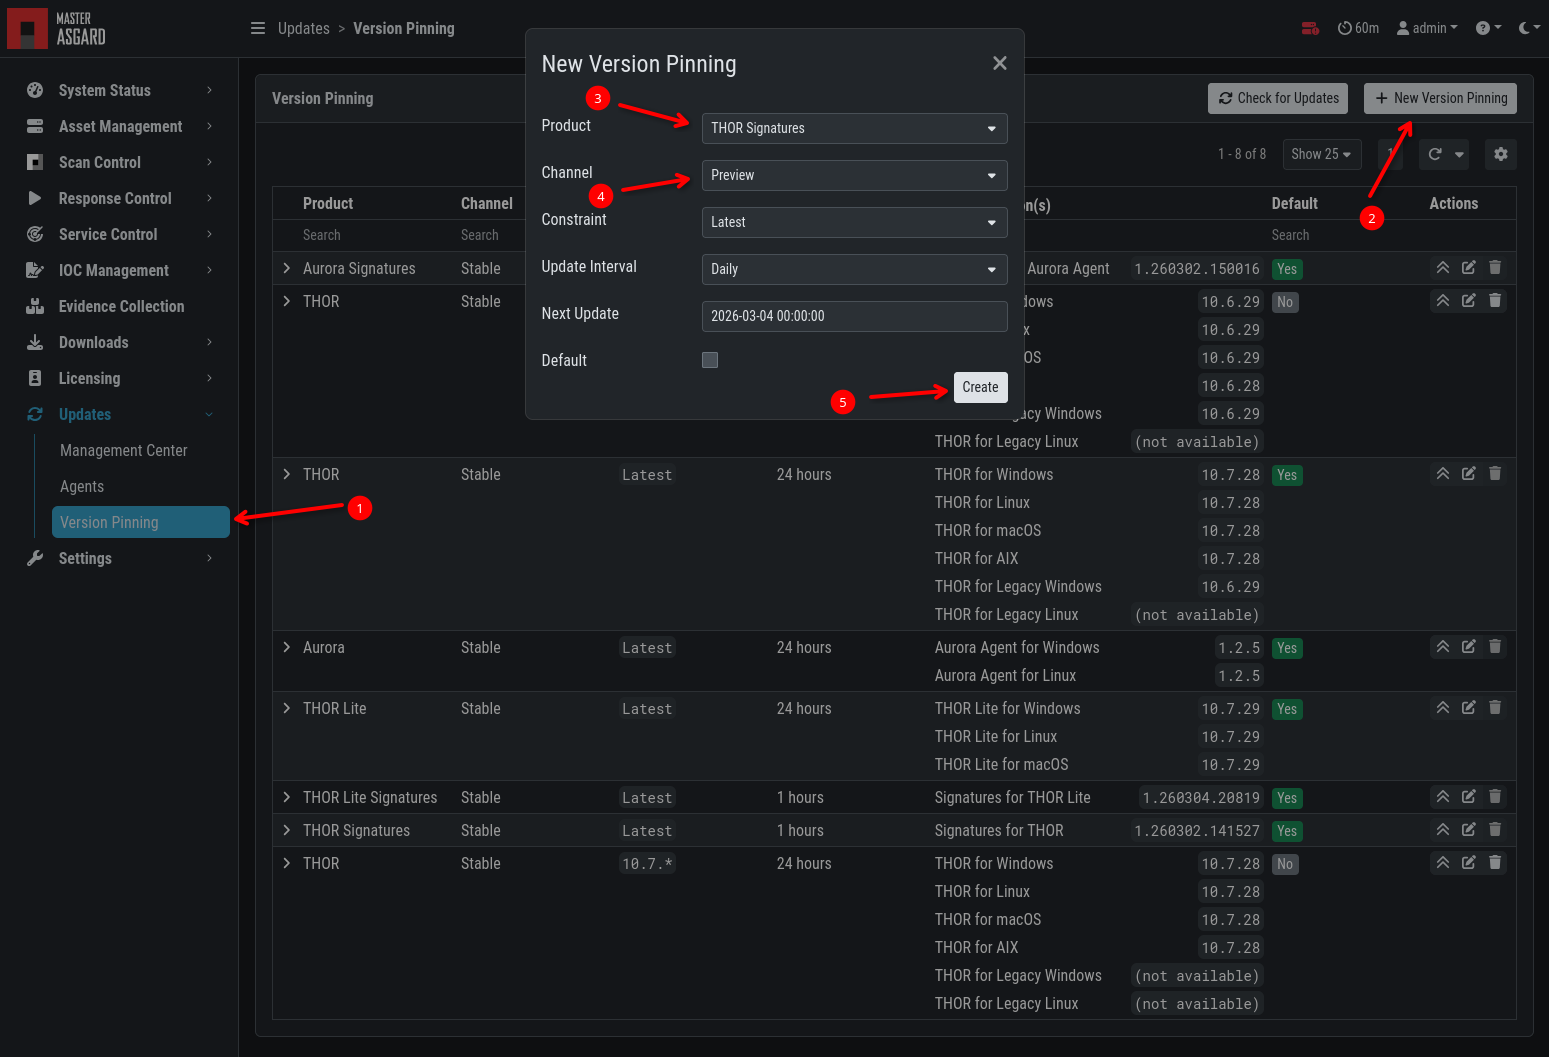Open the admin user dropdown
Screen dimensions: 1549x1057
click(x=1427, y=28)
